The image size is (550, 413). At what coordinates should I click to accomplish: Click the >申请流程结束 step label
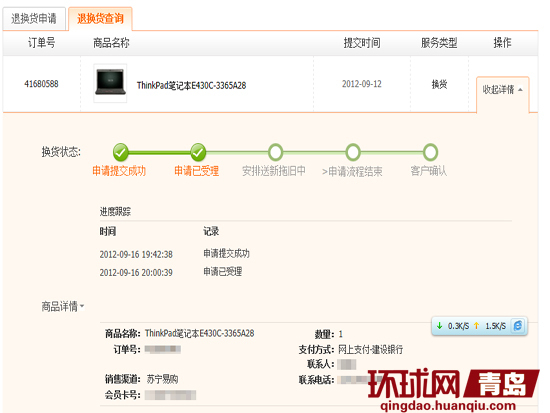click(x=352, y=172)
